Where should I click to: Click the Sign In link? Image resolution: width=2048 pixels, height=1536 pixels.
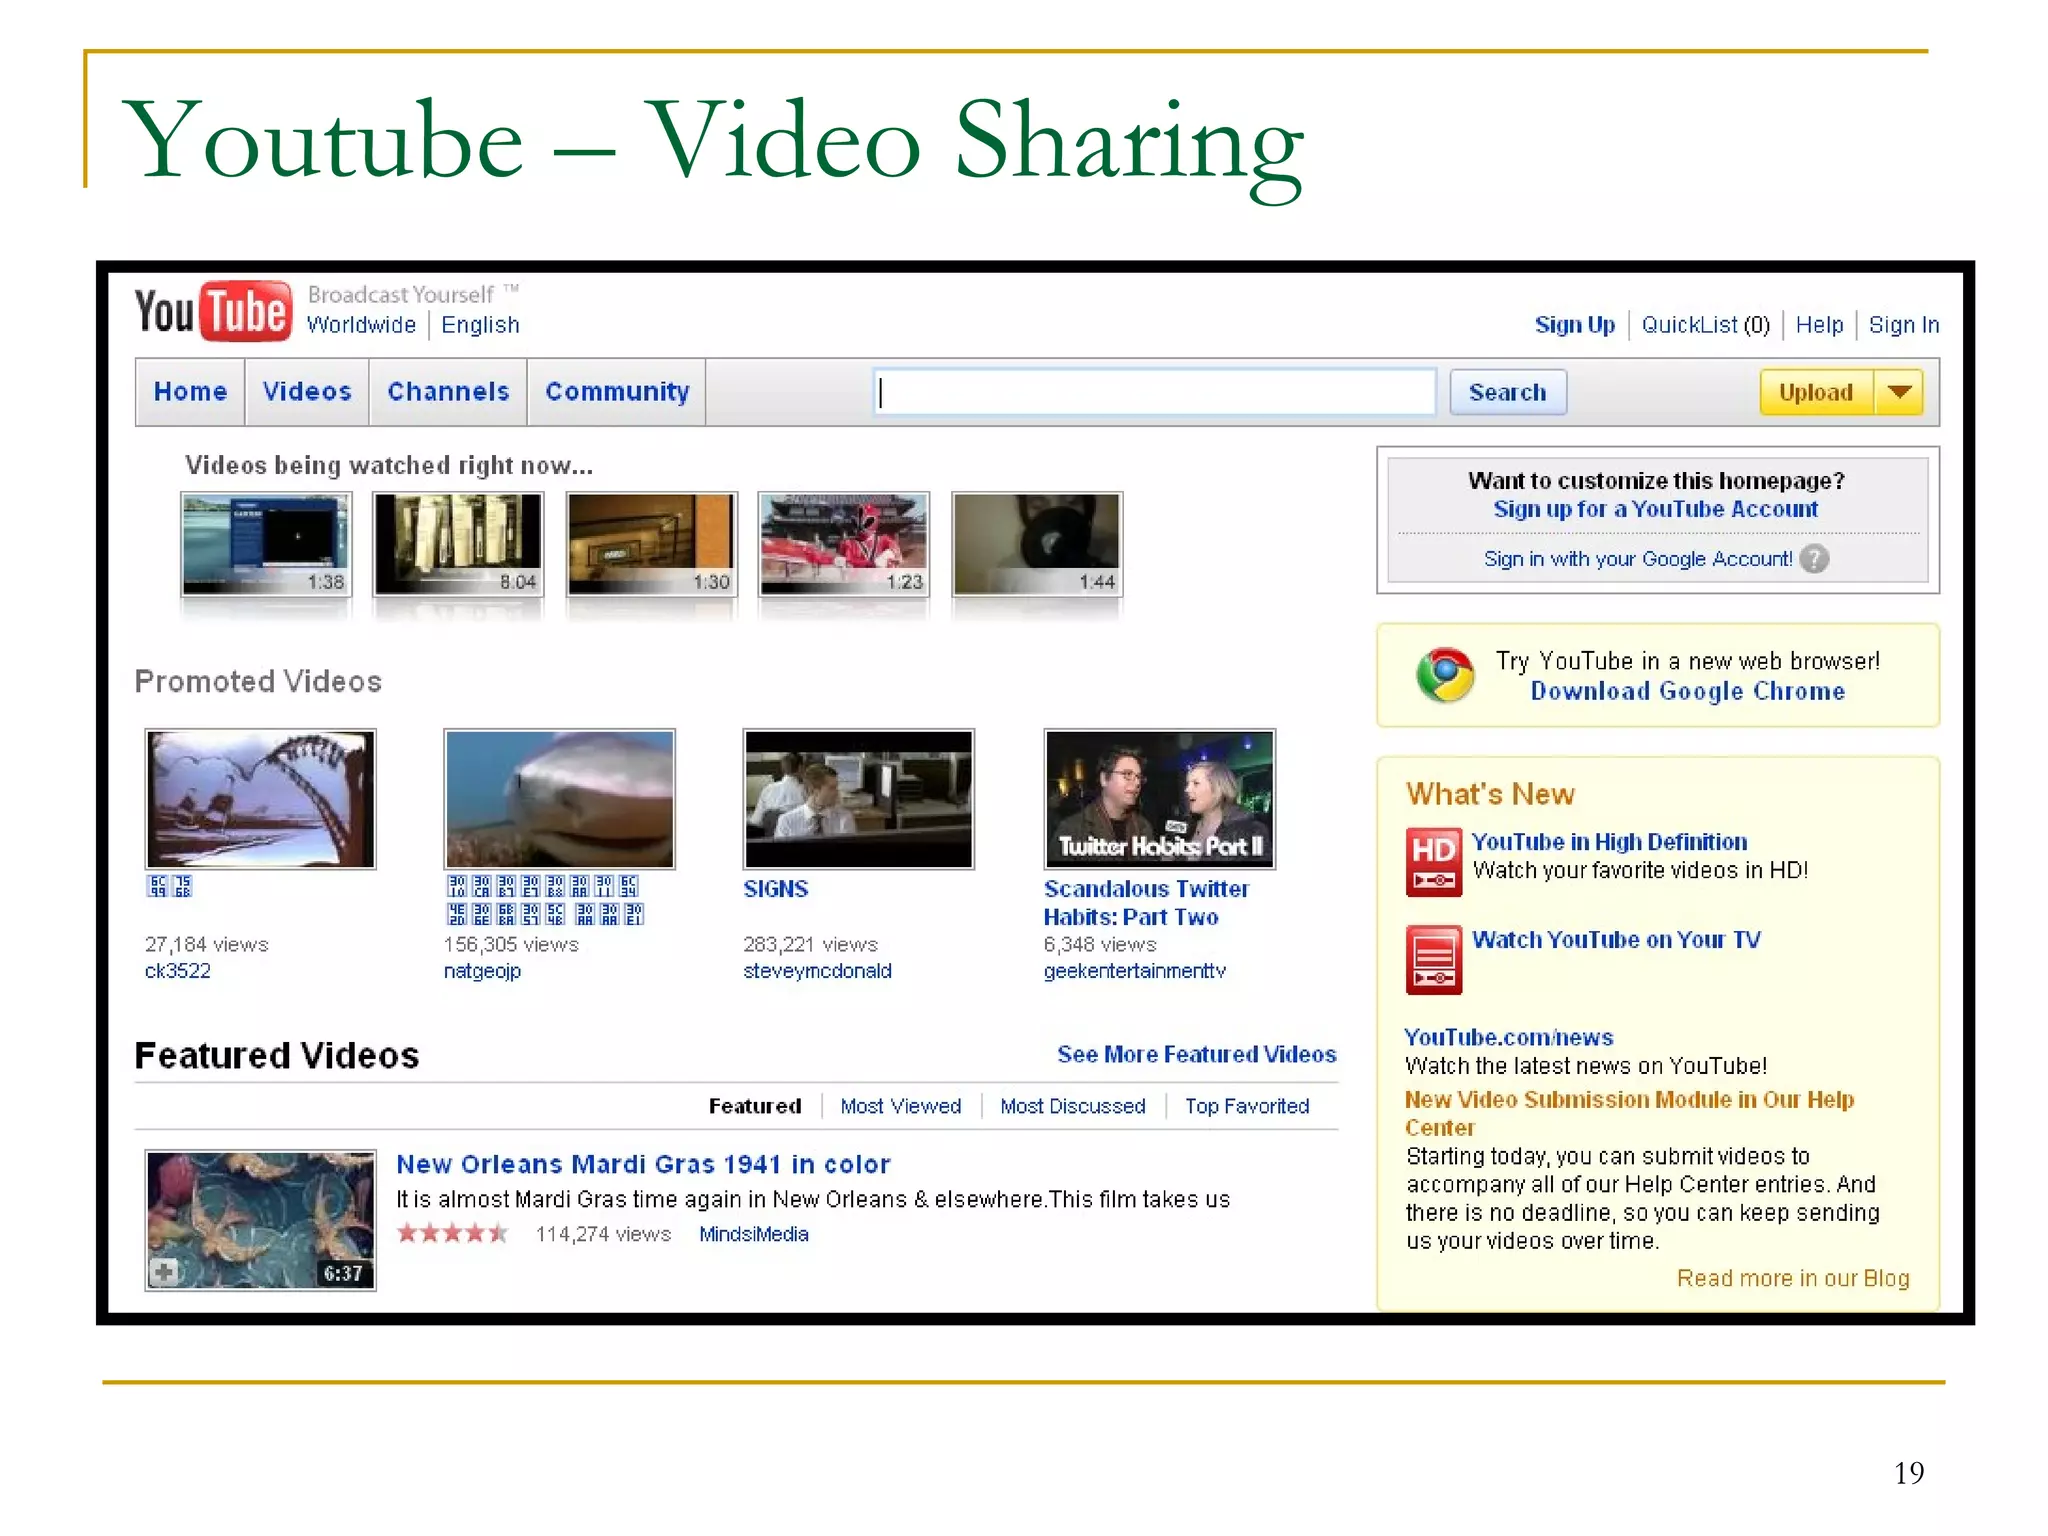[x=1903, y=325]
